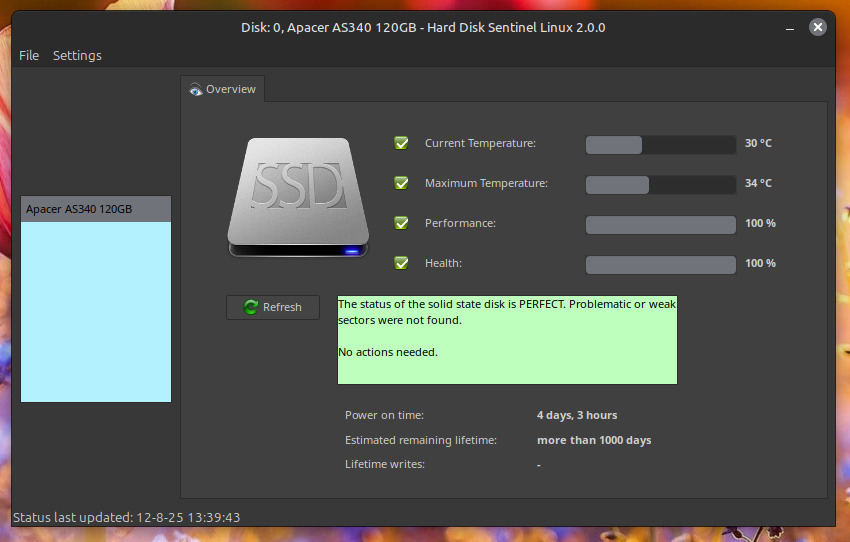Click the Maximum Temperature green checkmark
850x542 pixels.
[x=401, y=183]
